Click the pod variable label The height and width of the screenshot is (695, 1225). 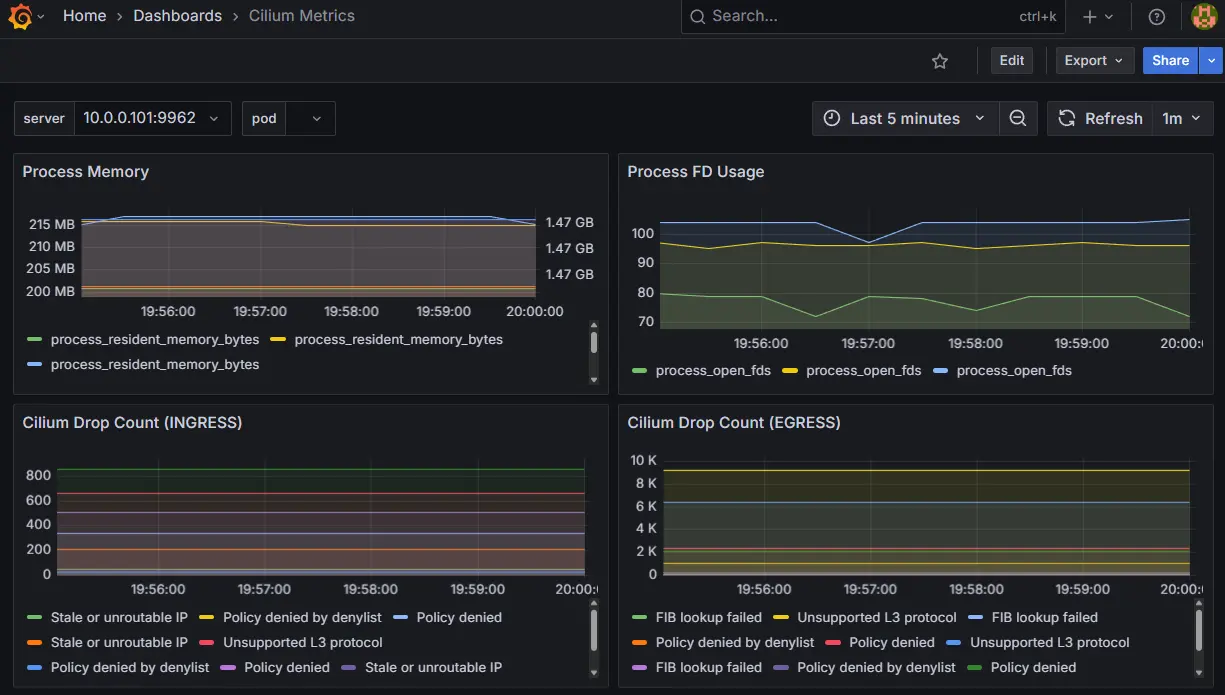coord(264,118)
